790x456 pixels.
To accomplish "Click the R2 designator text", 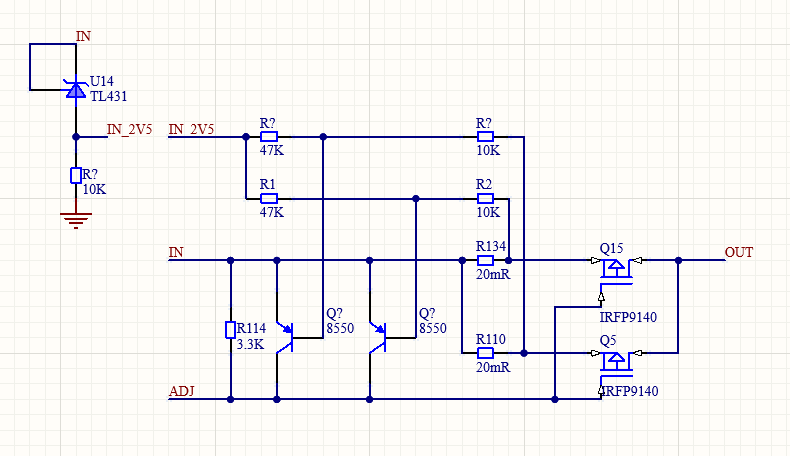I will pyautogui.click(x=484, y=184).
